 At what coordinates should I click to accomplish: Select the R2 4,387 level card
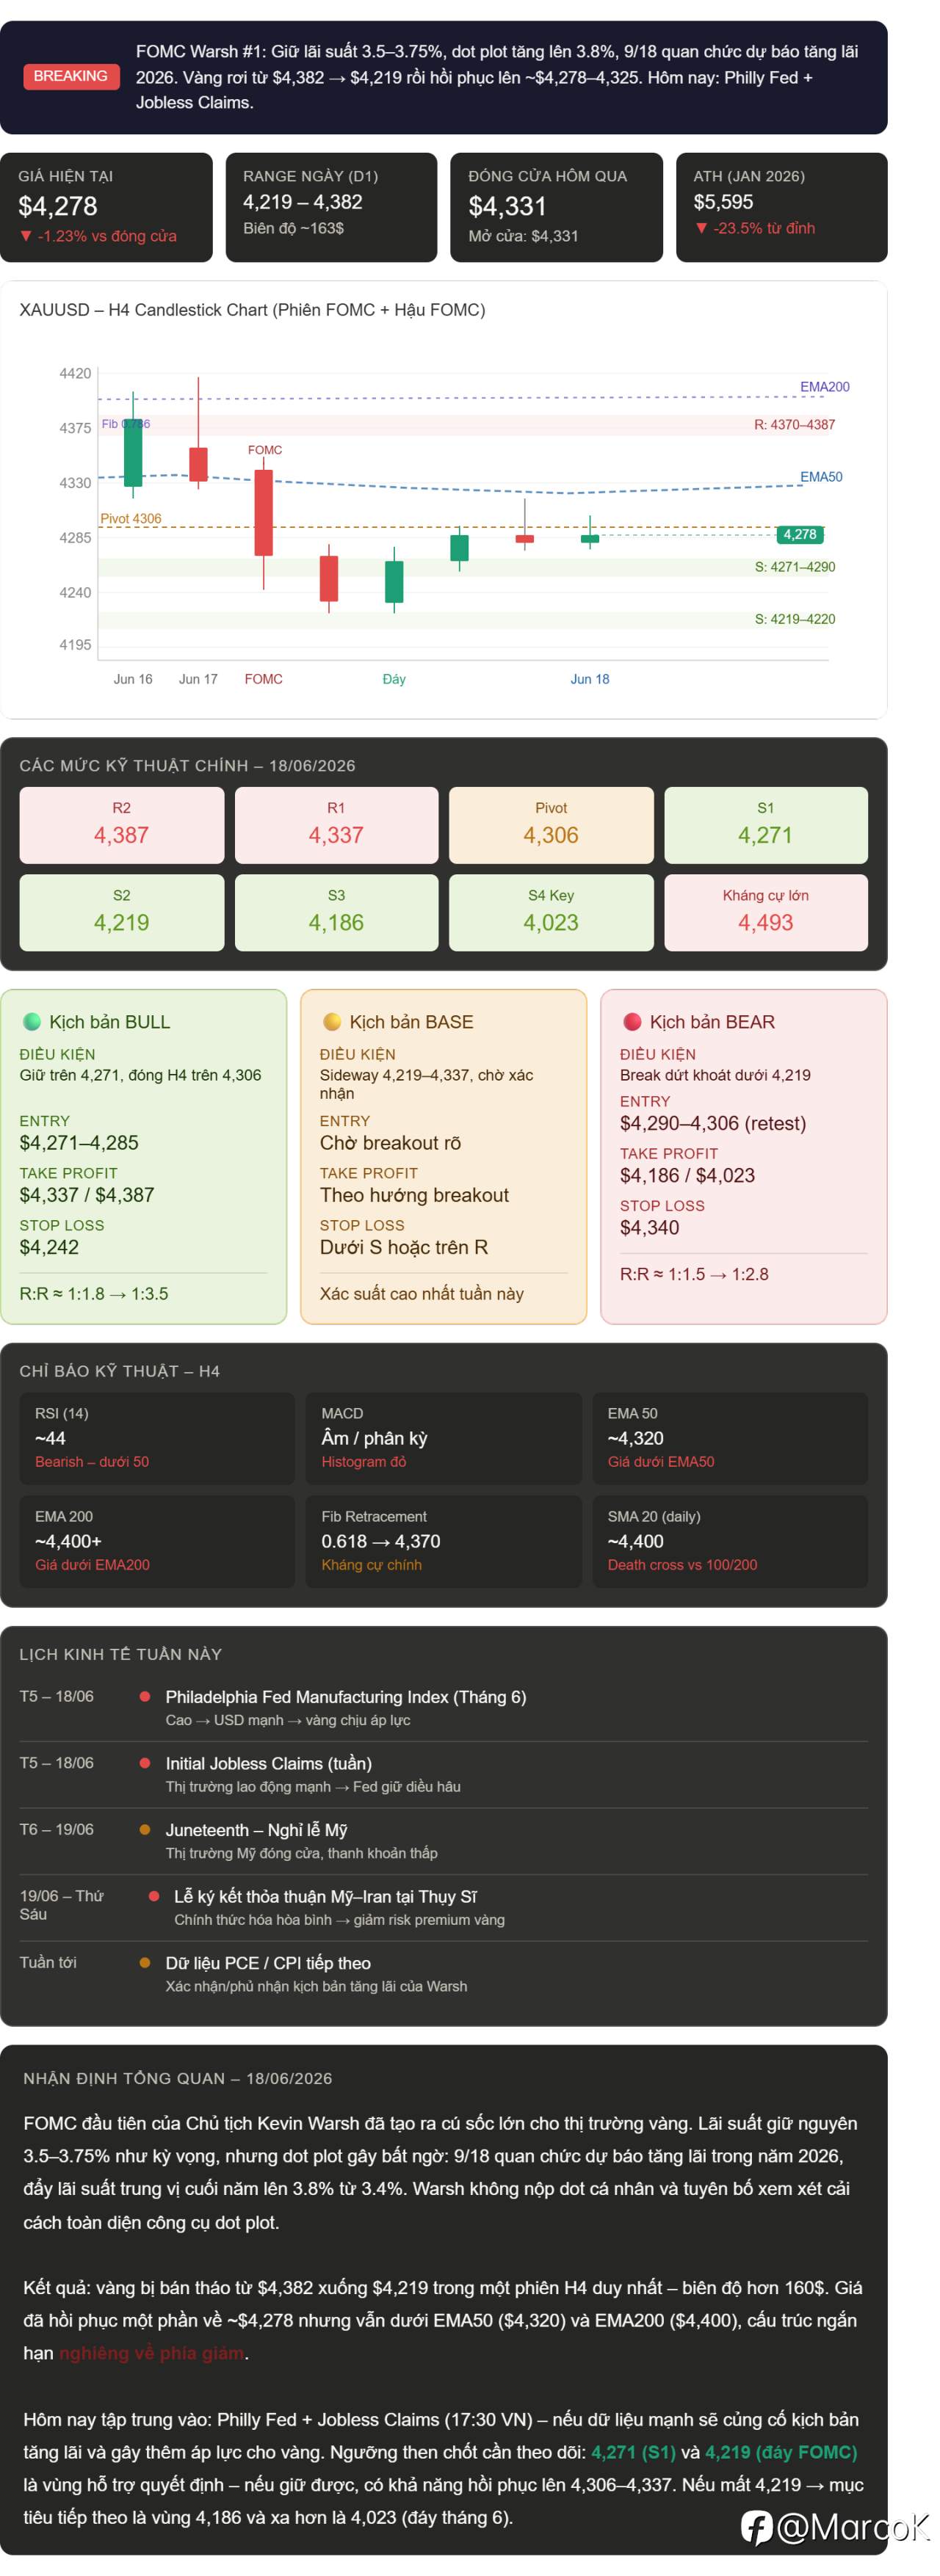[121, 825]
